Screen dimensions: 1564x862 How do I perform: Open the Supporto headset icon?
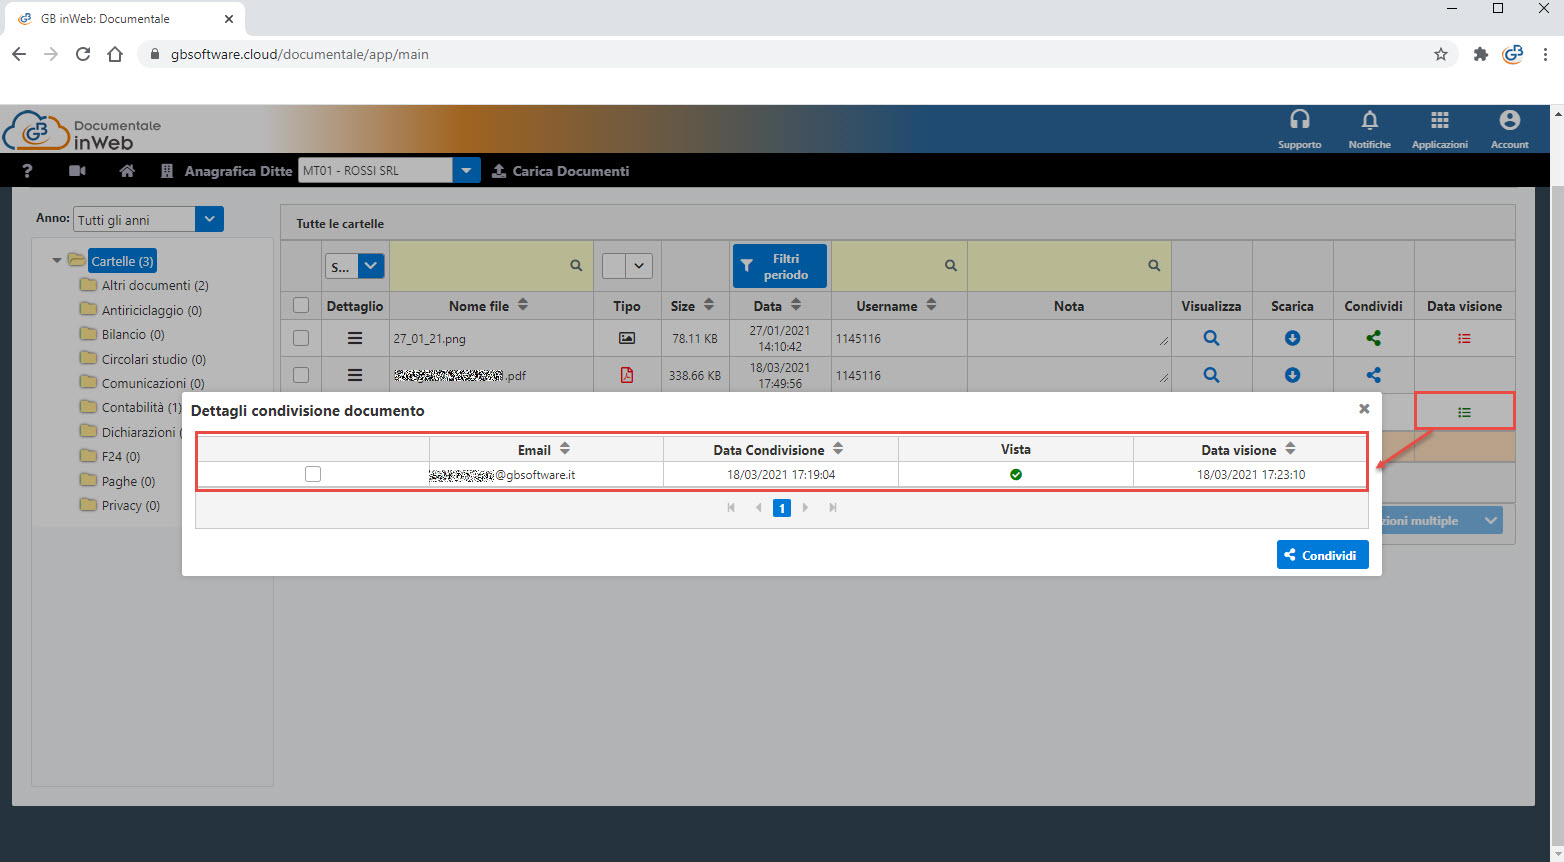point(1299,121)
